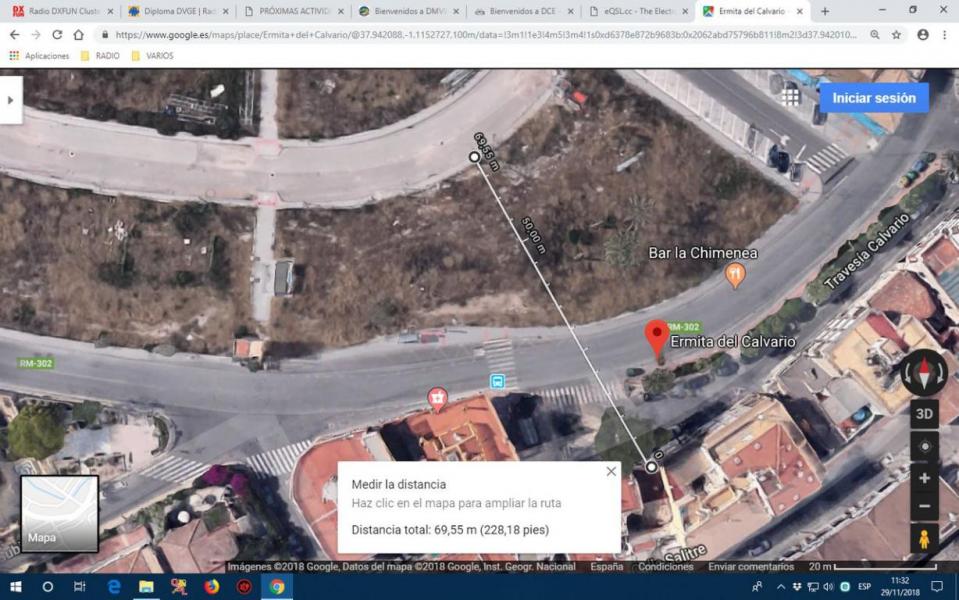Zoom in with the plus button

point(924,478)
